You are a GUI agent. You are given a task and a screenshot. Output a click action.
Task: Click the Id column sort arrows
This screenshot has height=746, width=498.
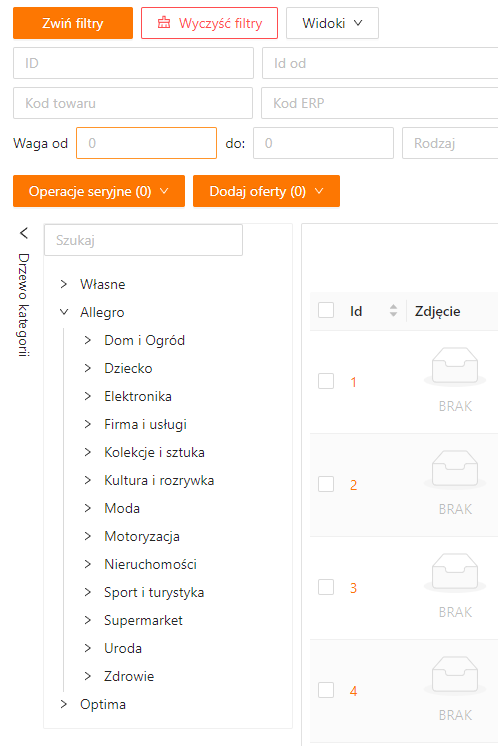[393, 311]
